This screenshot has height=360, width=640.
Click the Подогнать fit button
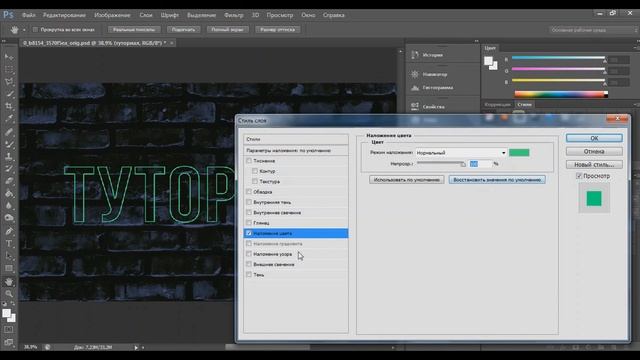click(x=184, y=29)
